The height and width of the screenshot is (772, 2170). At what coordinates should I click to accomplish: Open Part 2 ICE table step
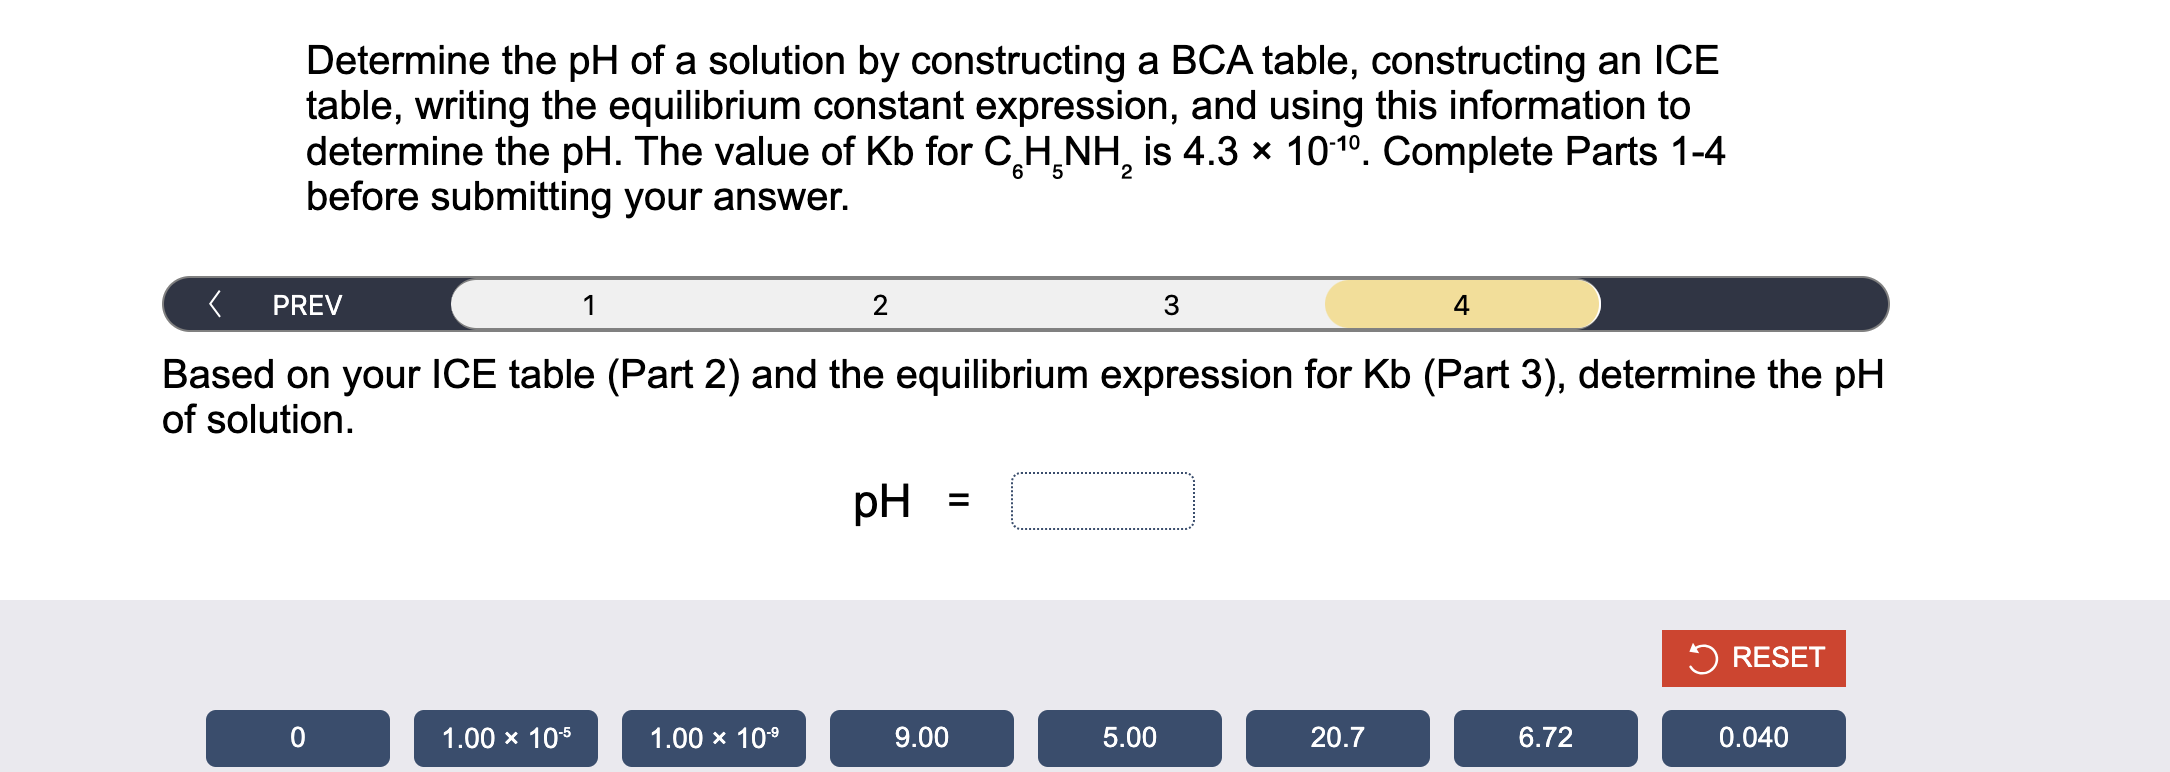[880, 305]
